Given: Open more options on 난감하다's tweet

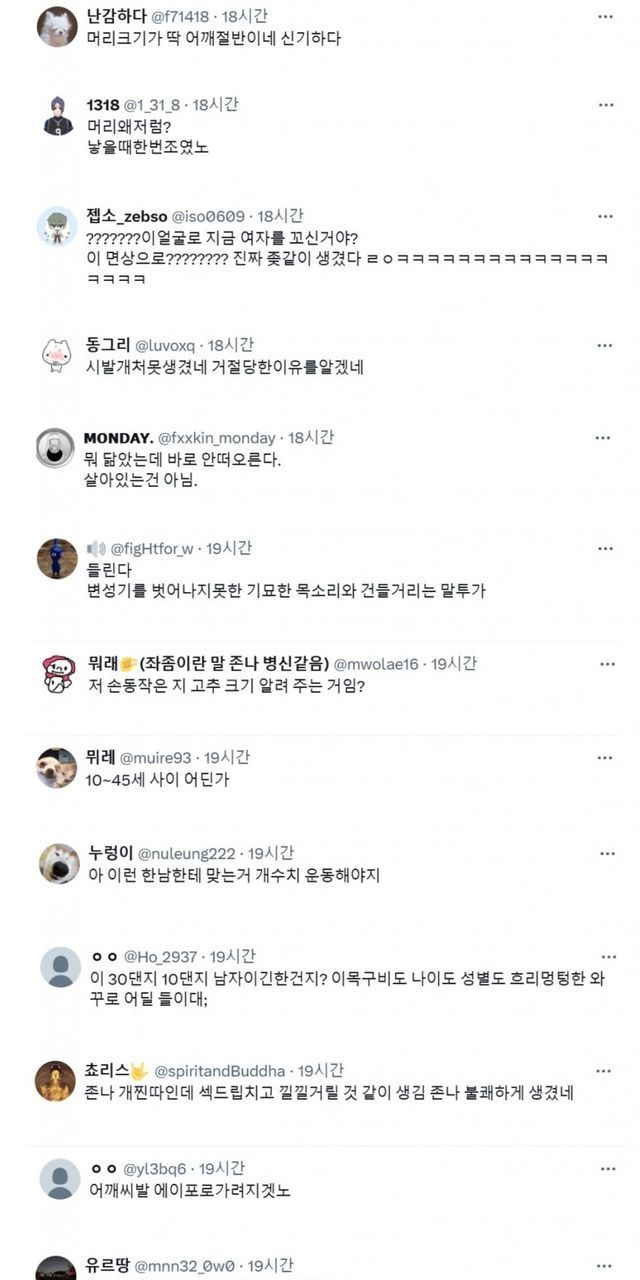Looking at the screenshot, I should [x=606, y=18].
